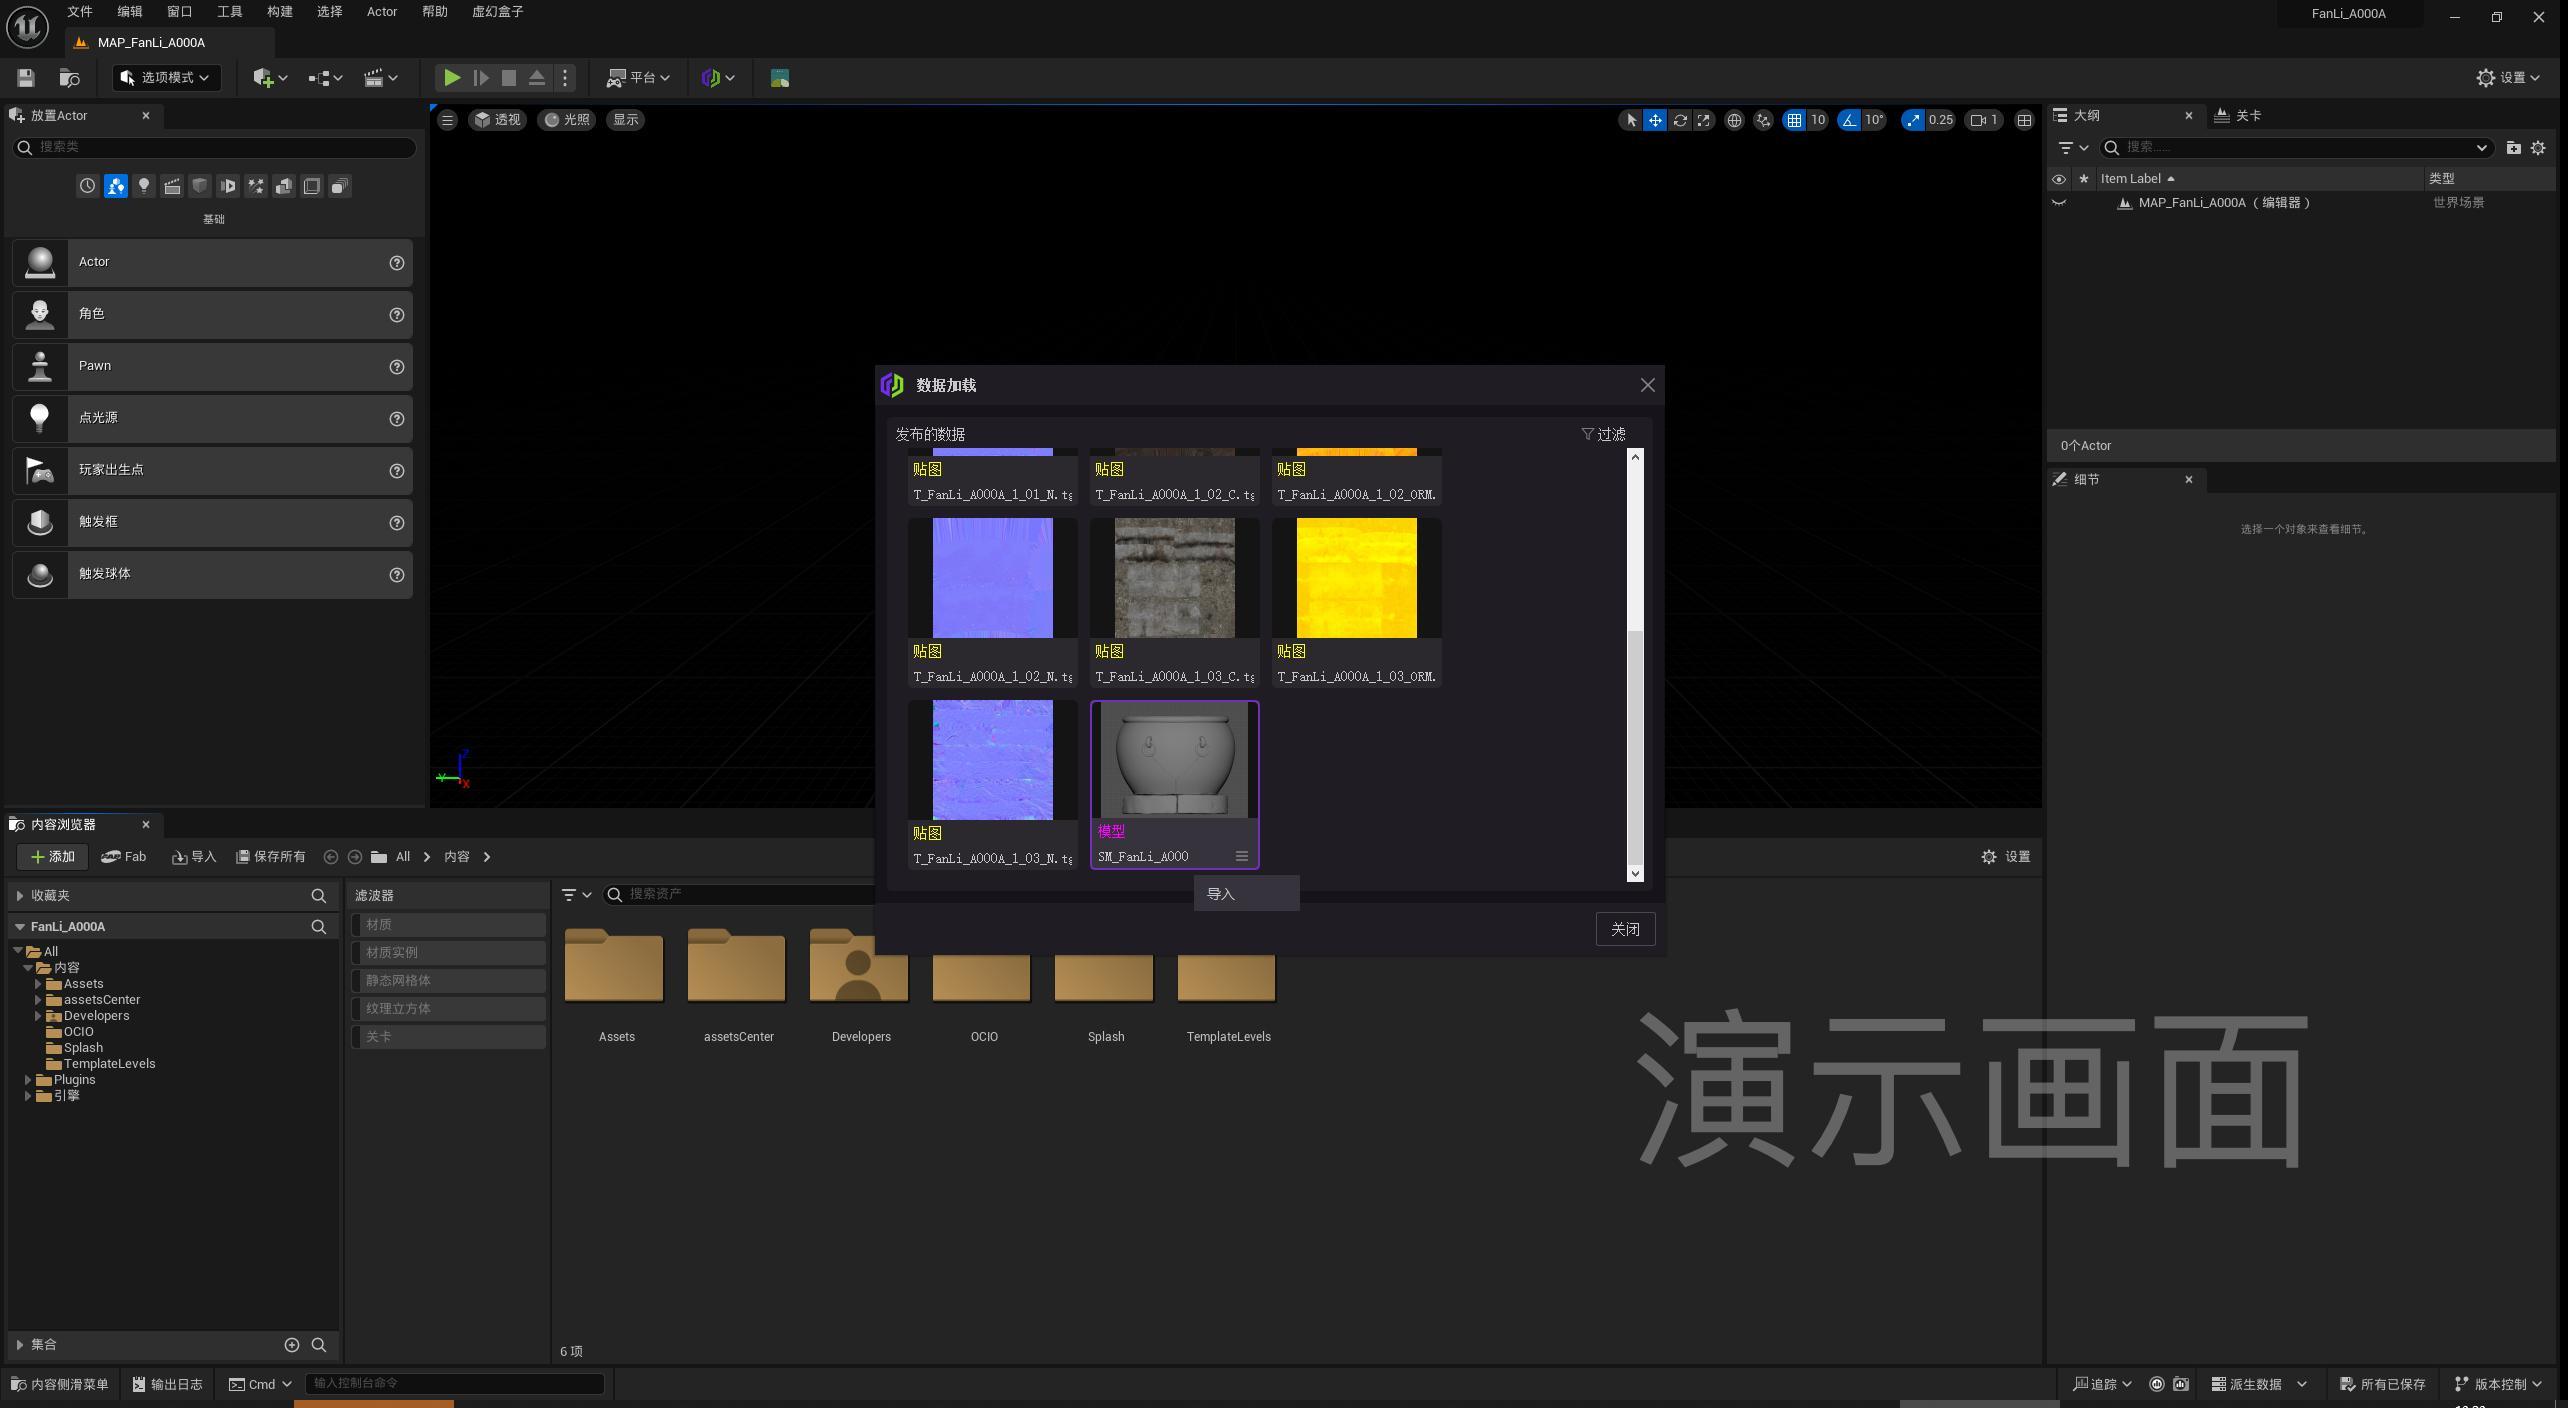
Task: Open the purple plugin icon dropdown in toolbar
Action: [718, 78]
